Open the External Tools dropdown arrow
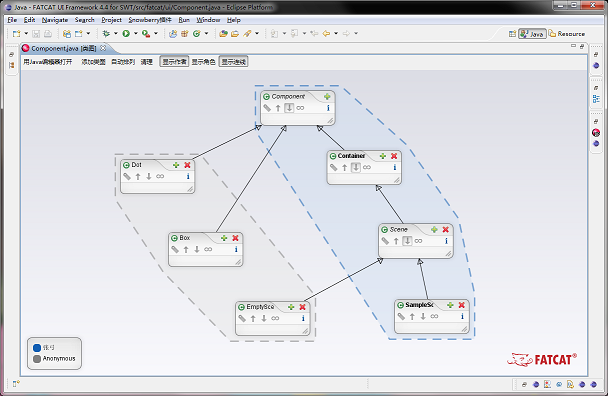The width and height of the screenshot is (608, 396). (x=156, y=34)
